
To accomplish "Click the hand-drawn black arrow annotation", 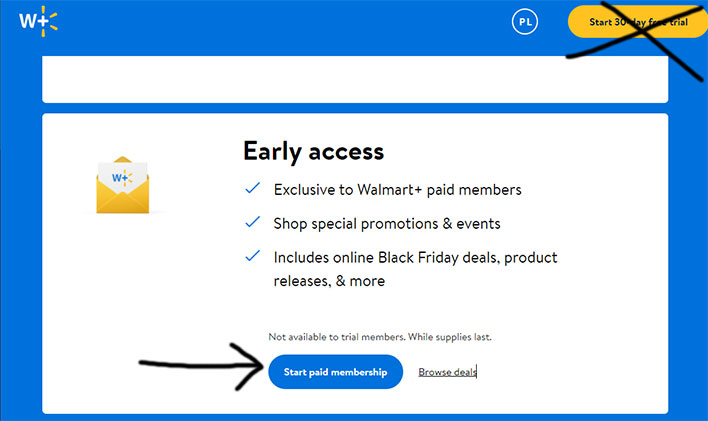I will [200, 366].
